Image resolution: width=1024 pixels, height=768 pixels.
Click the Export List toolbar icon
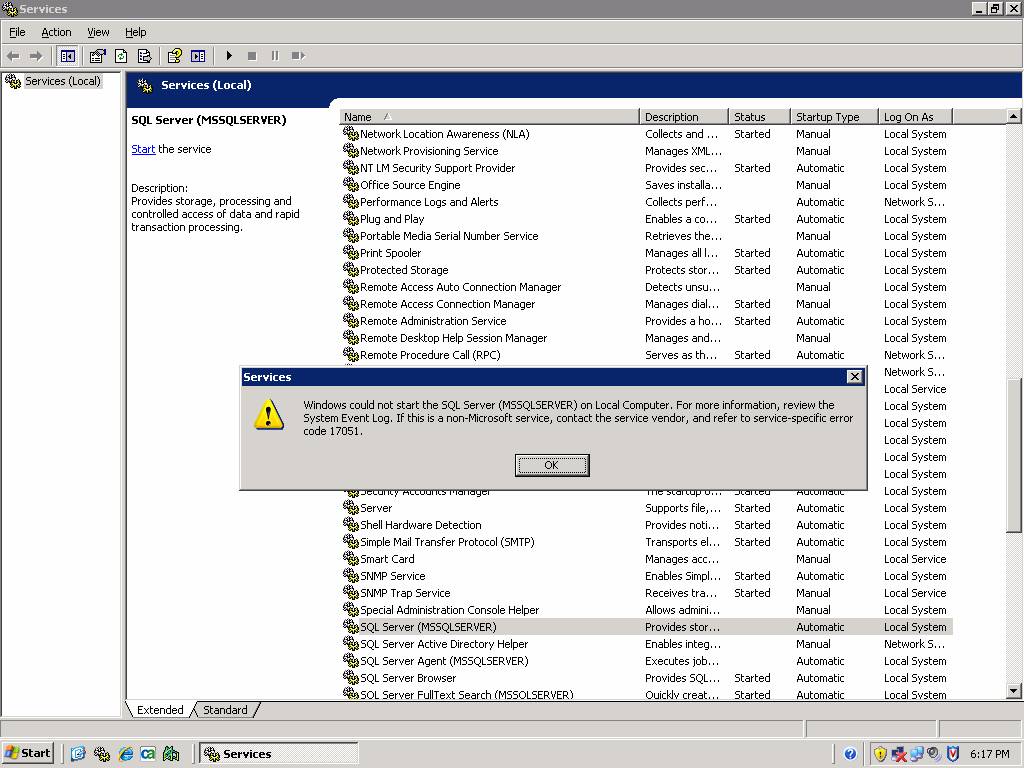pyautogui.click(x=144, y=56)
